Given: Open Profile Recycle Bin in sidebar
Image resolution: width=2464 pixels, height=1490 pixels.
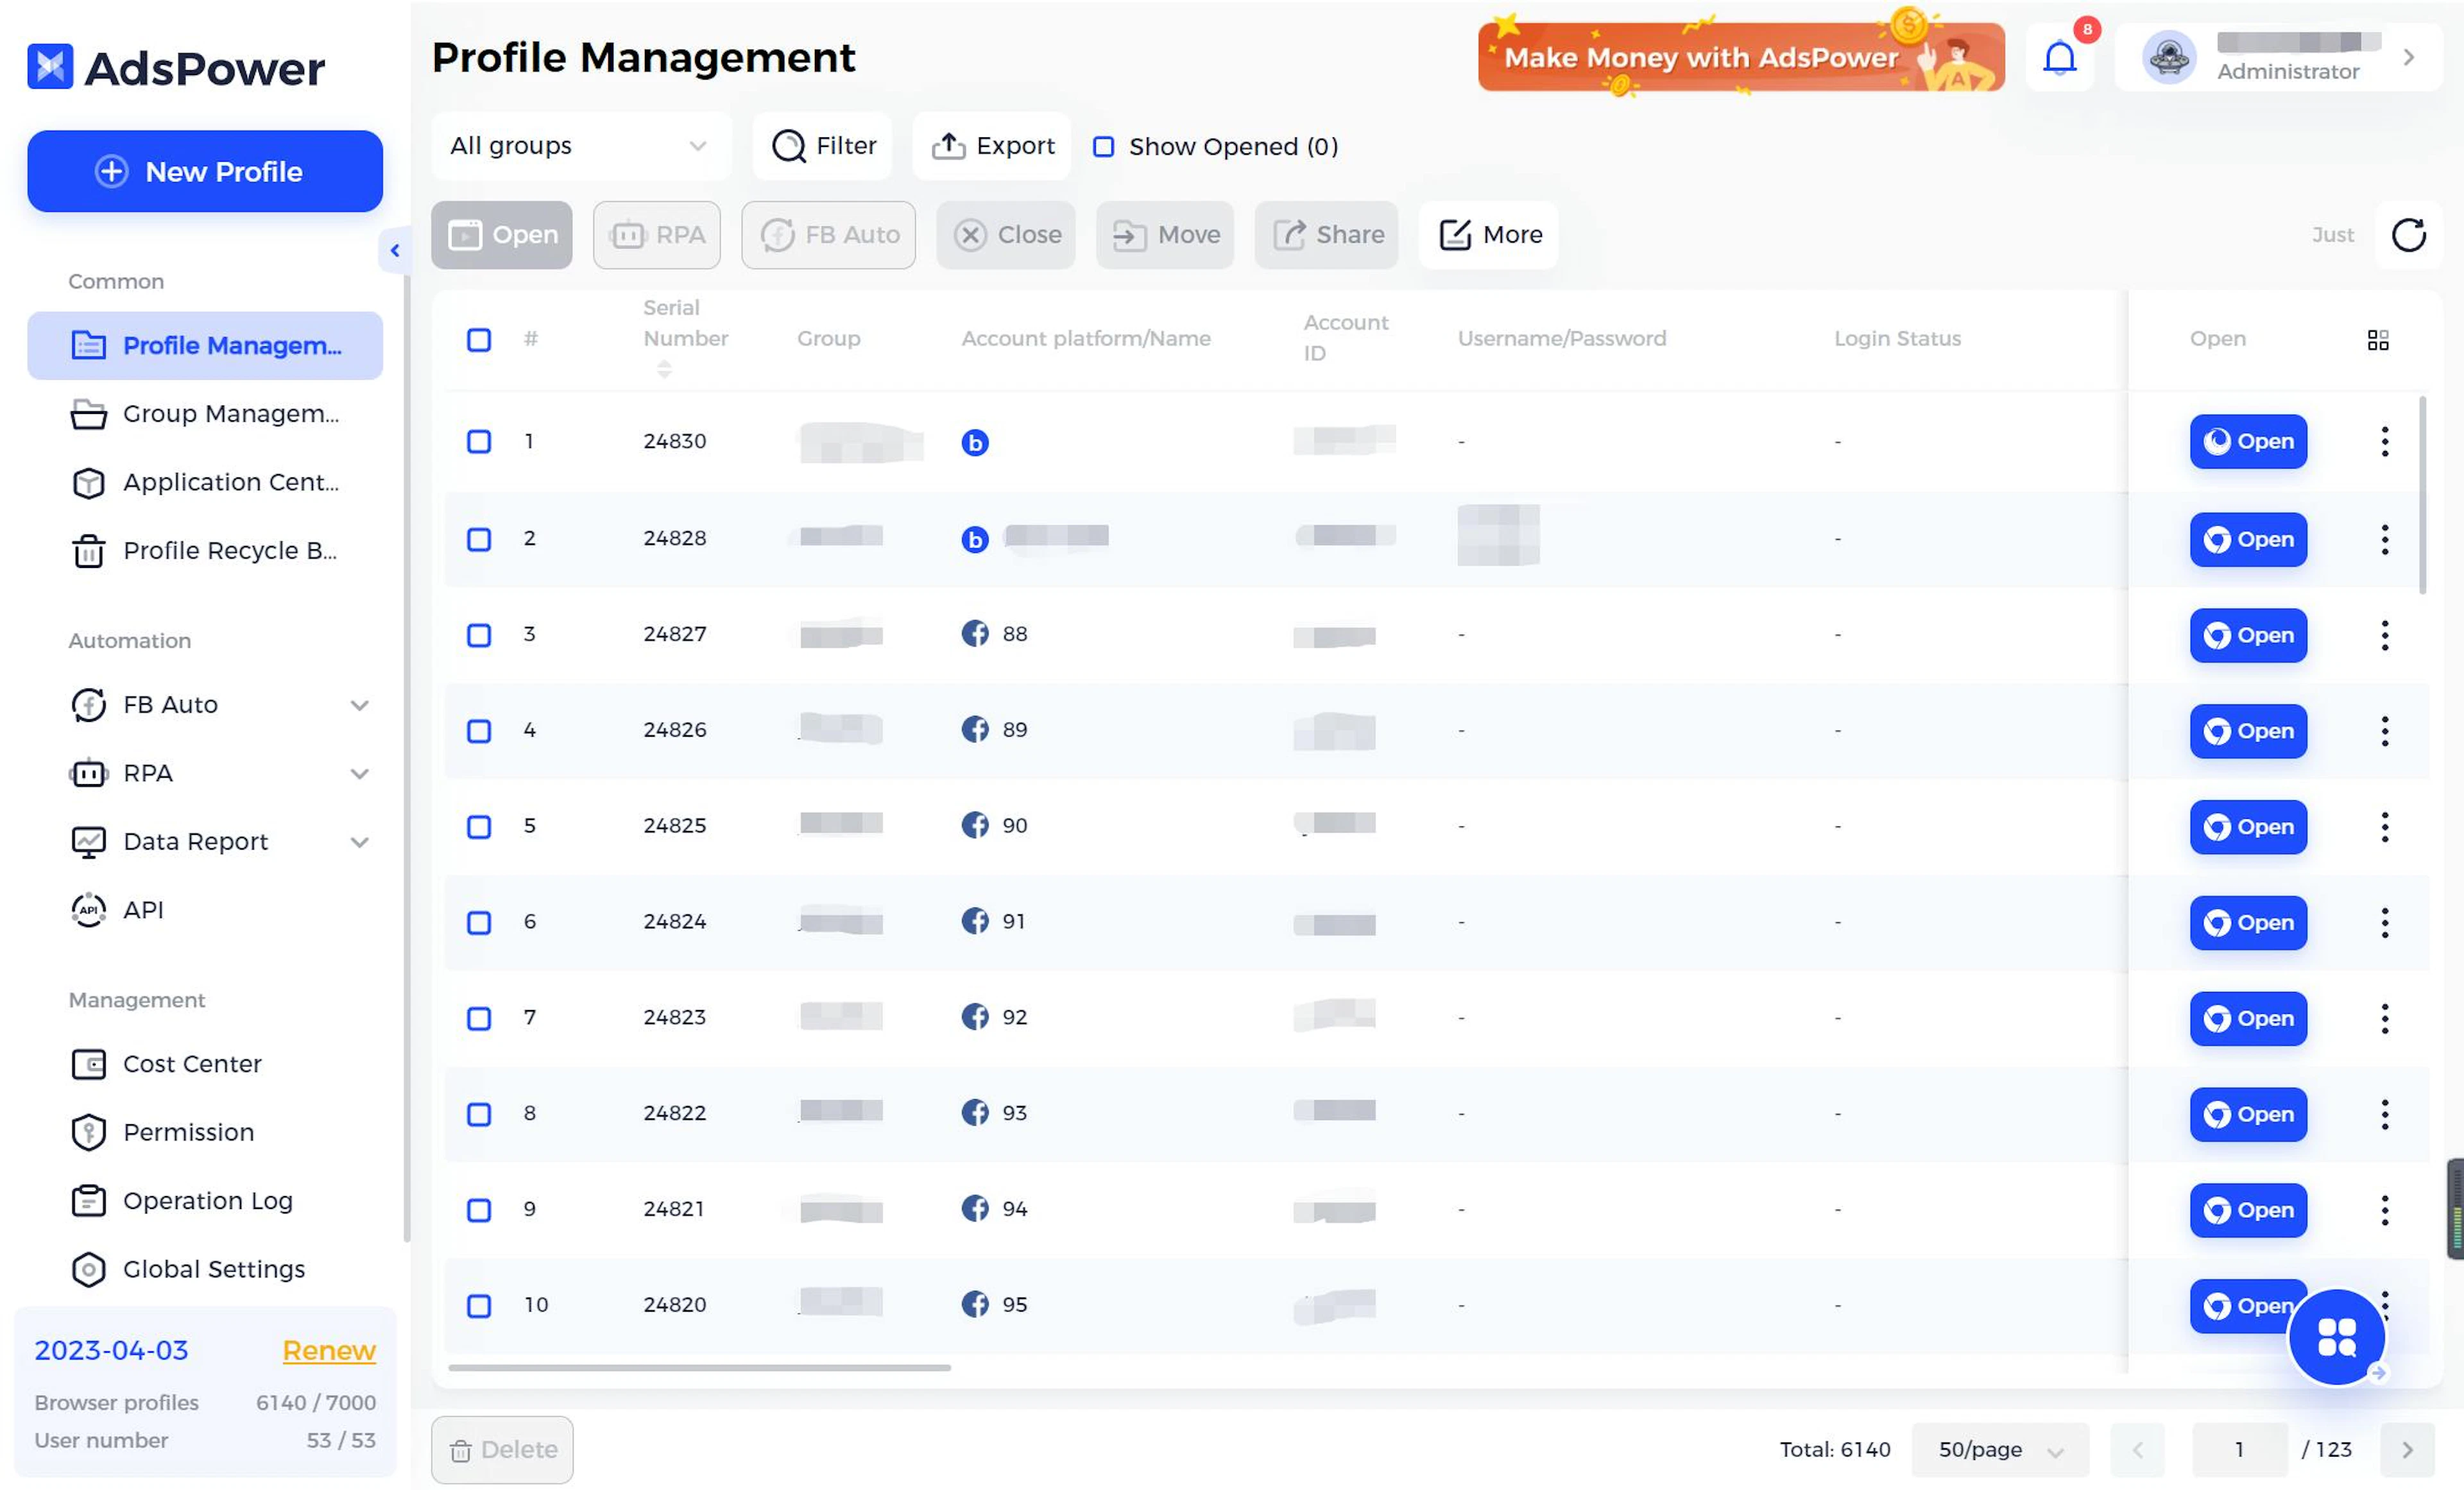Looking at the screenshot, I should point(205,551).
